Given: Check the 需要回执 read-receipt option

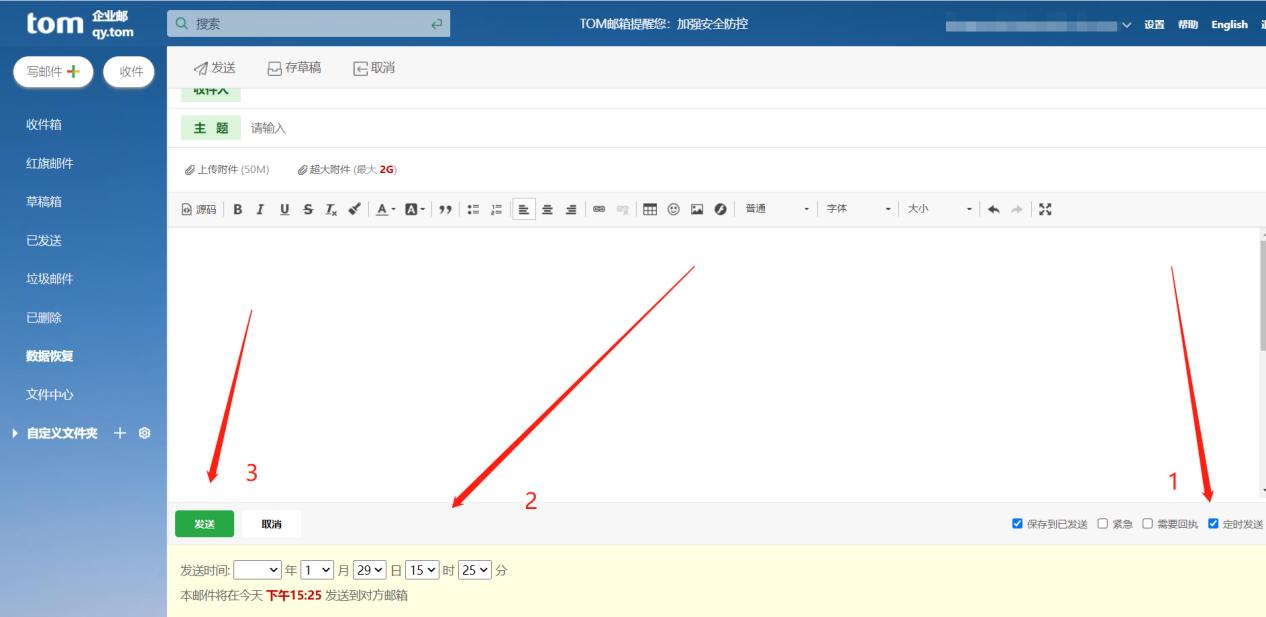Looking at the screenshot, I should click(1147, 522).
